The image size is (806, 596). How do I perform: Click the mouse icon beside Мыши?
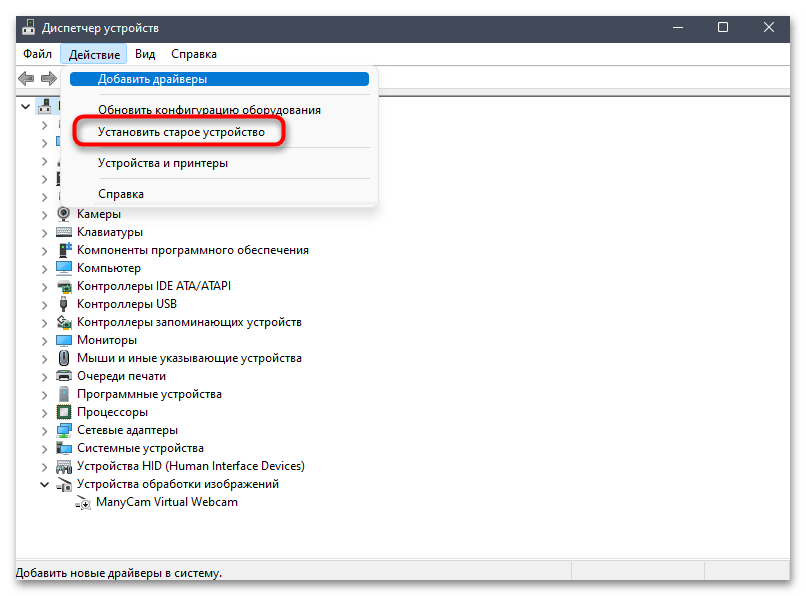pos(64,358)
